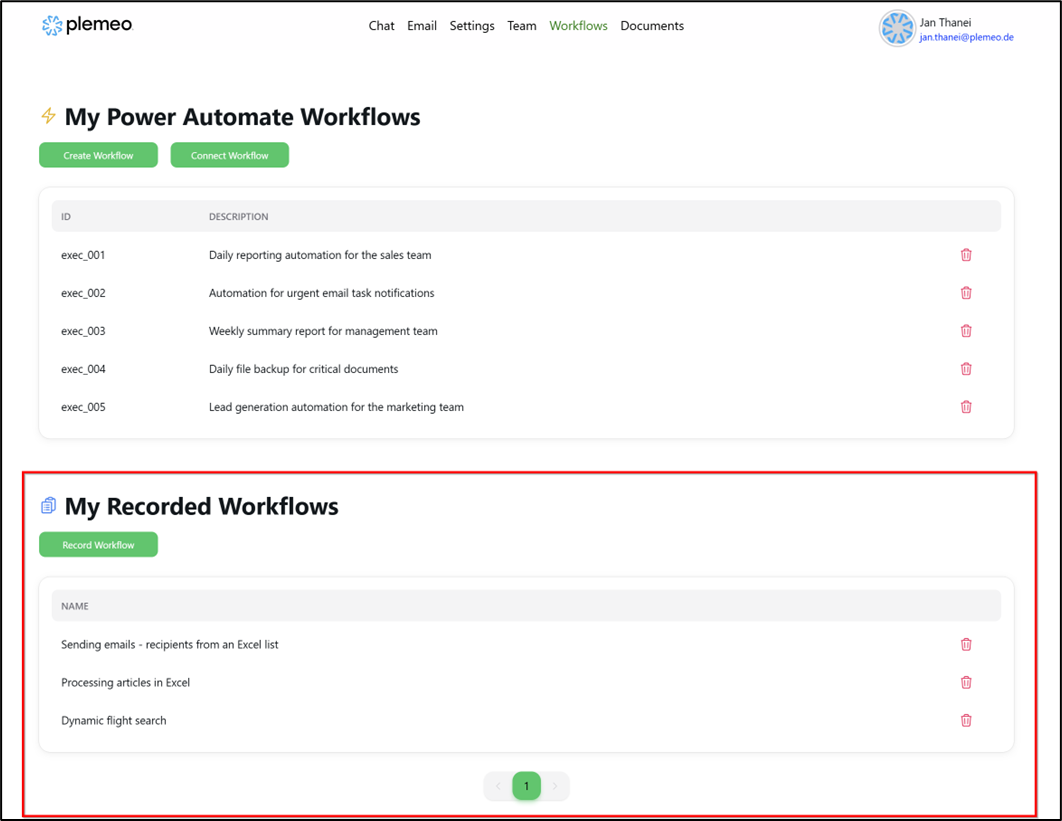Remove the 'Sending emails' recorded workflow

[x=965, y=644]
